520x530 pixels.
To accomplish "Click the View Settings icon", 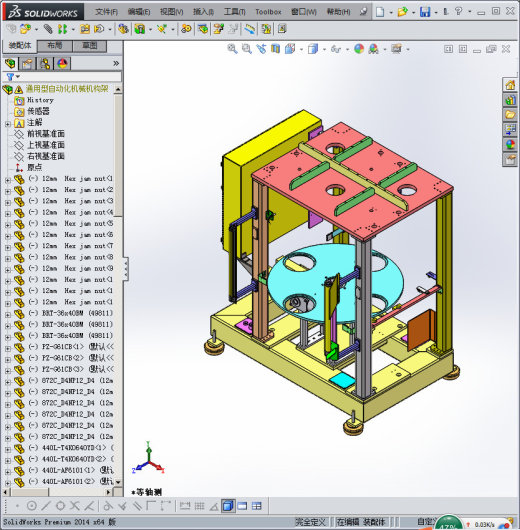I will tap(397, 49).
